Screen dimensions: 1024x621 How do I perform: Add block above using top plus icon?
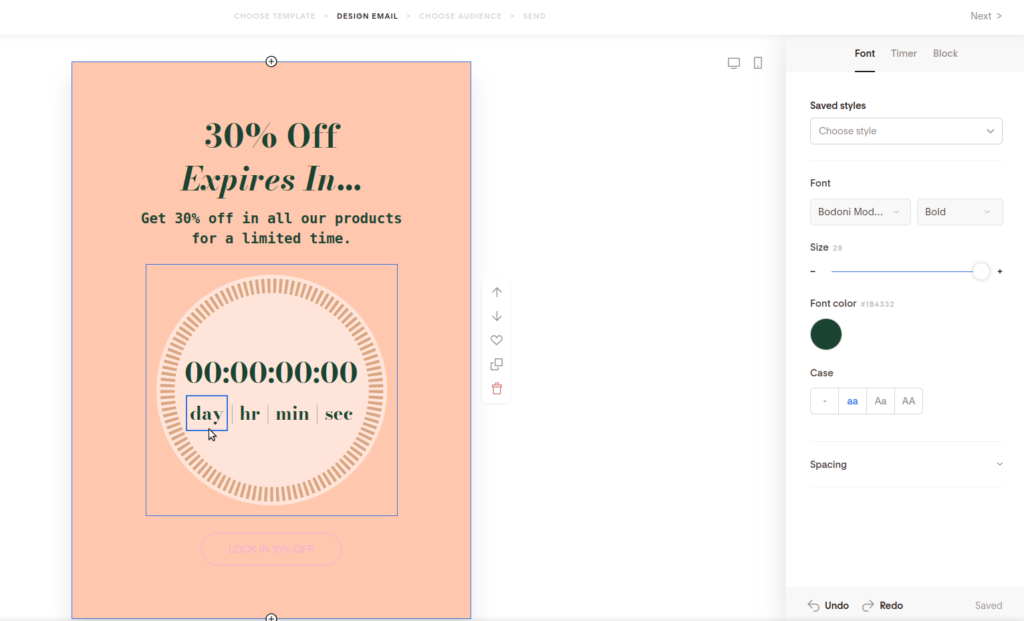tap(271, 61)
